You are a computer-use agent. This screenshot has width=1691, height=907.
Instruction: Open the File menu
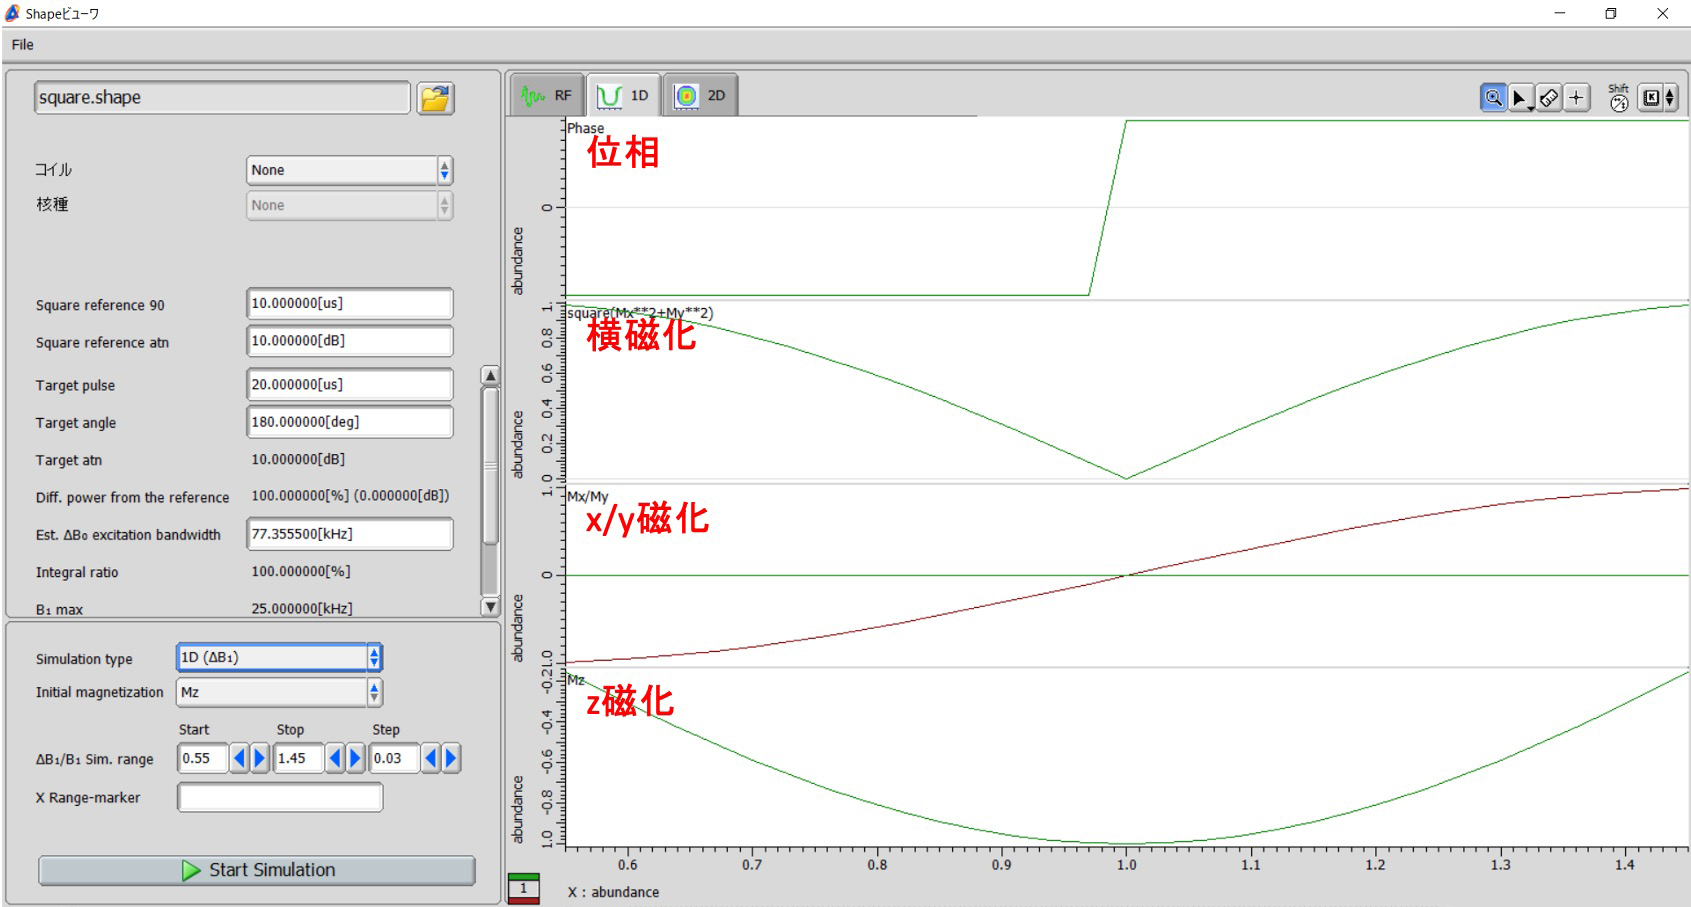point(23,45)
